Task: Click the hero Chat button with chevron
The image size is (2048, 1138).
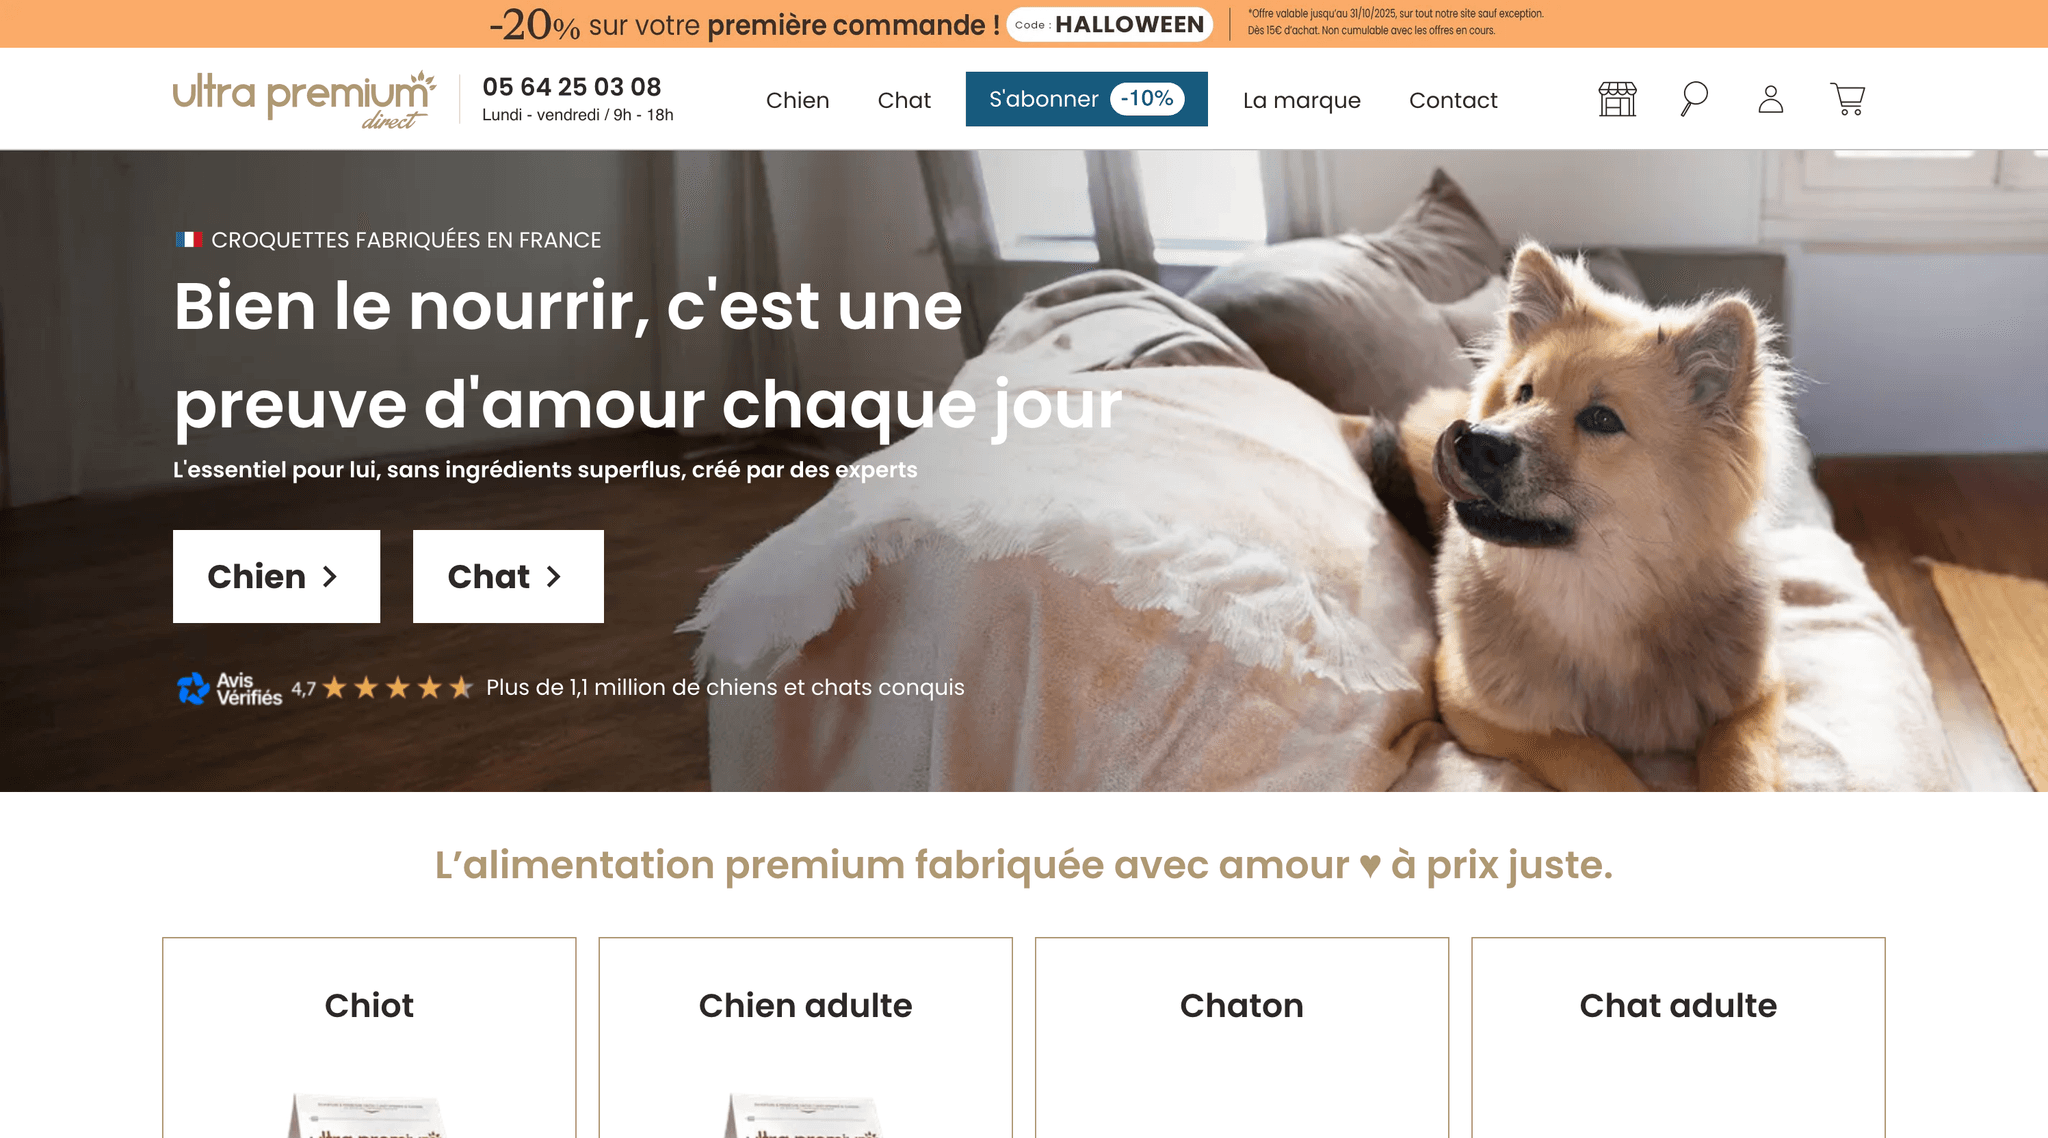Action: click(x=508, y=576)
